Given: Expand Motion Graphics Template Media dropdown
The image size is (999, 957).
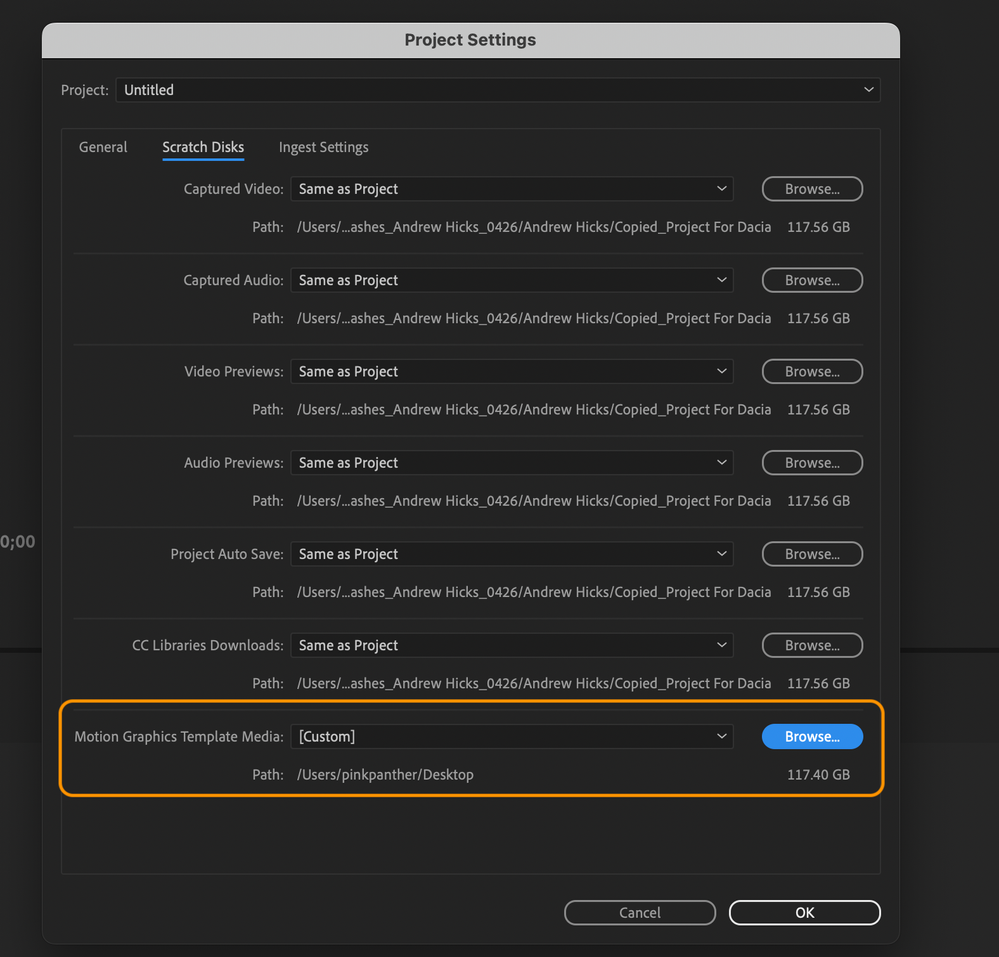Looking at the screenshot, I should tap(512, 737).
